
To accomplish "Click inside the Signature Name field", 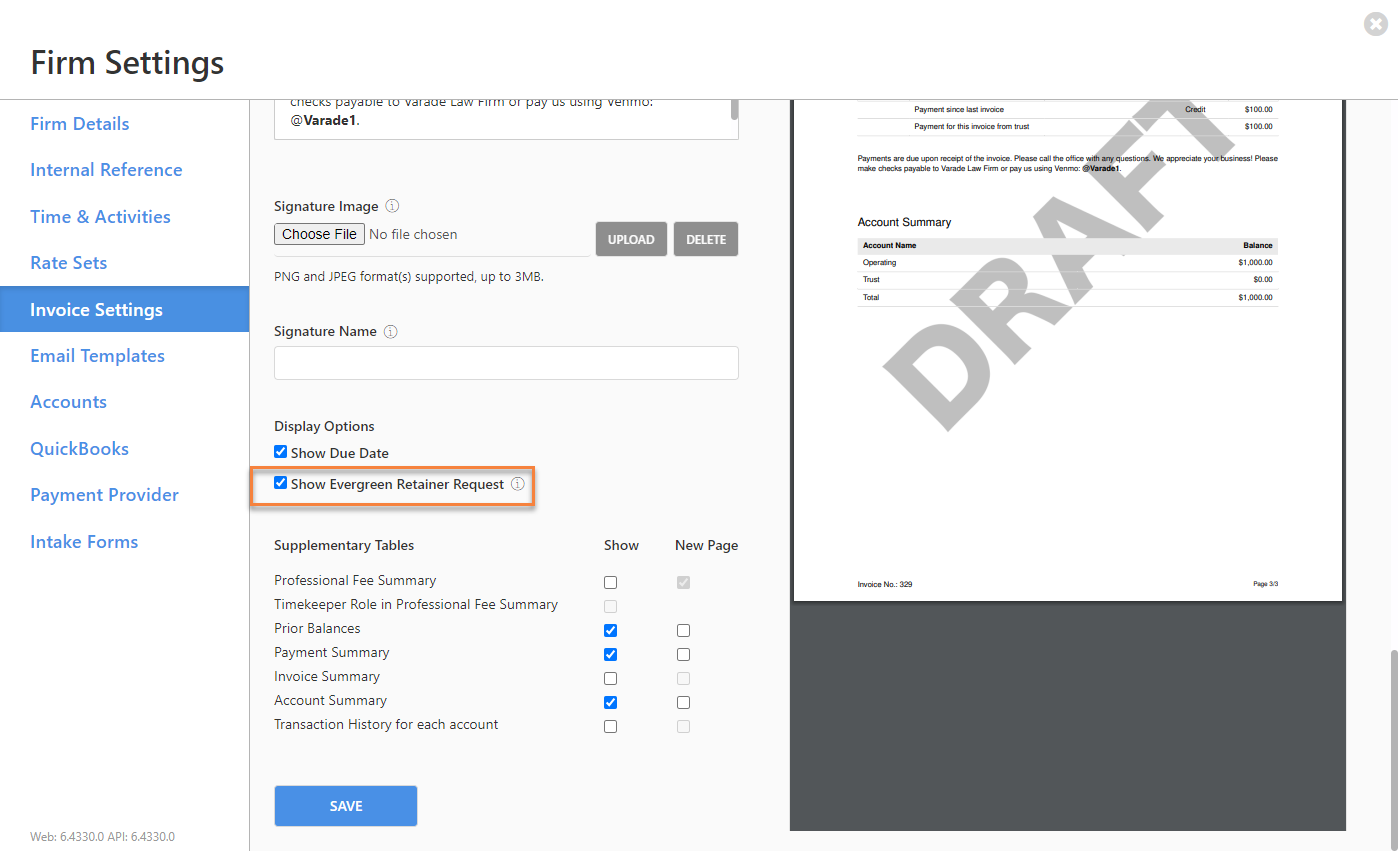I will point(505,362).
